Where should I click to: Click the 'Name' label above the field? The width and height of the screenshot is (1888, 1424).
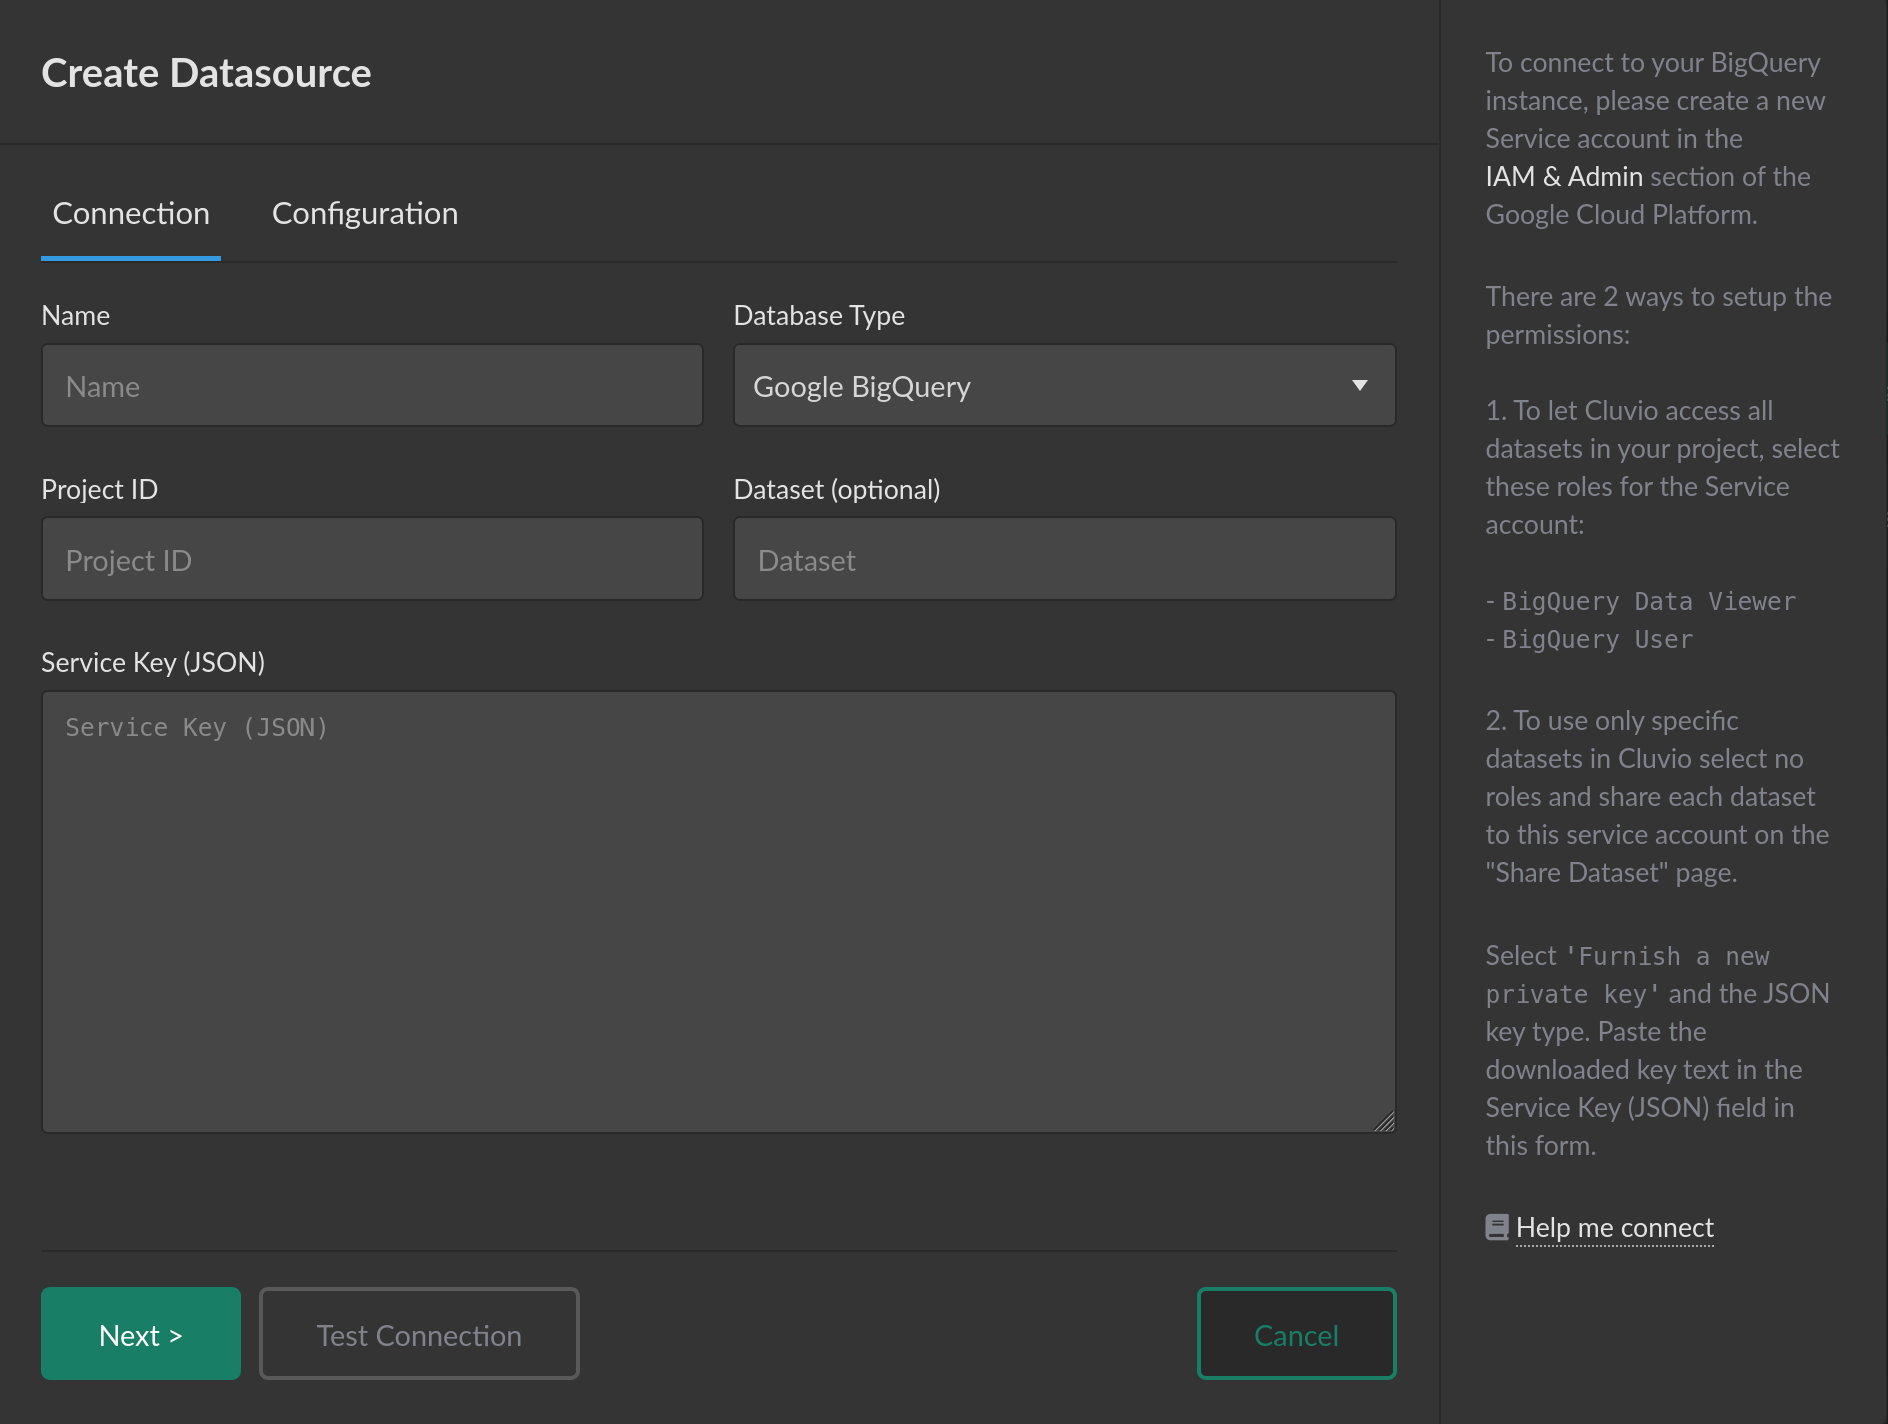75,316
